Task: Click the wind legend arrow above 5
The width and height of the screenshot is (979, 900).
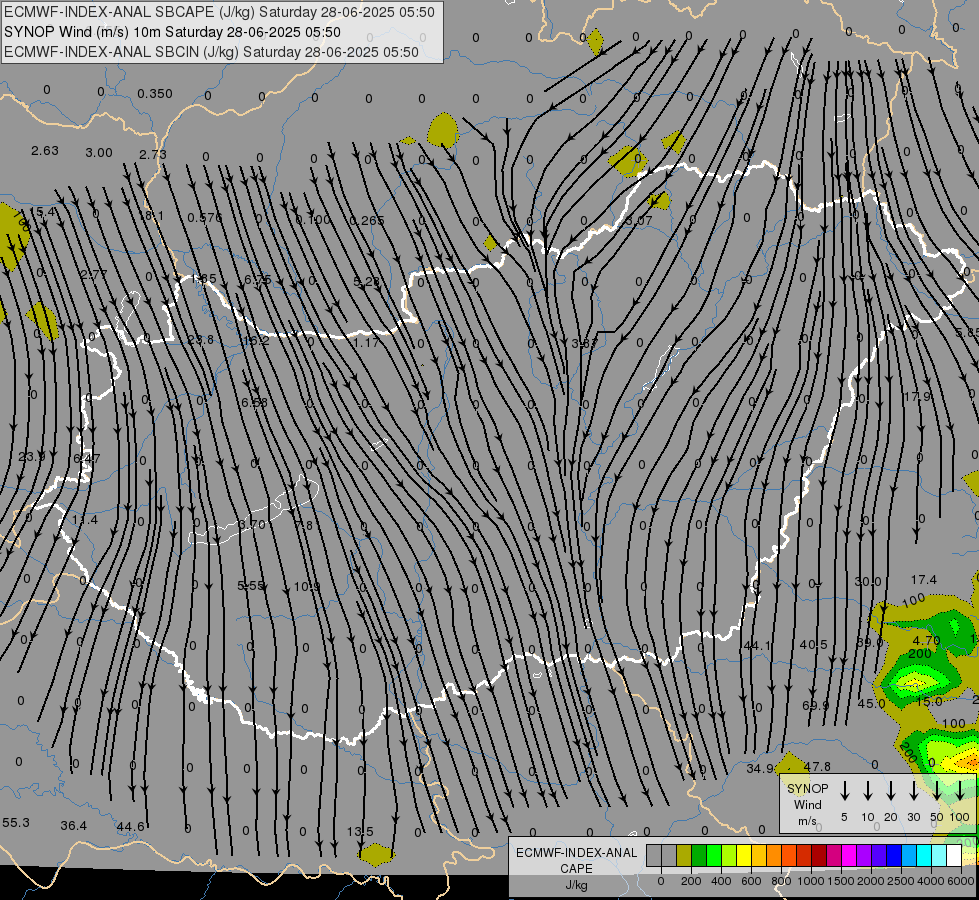Action: (845, 790)
